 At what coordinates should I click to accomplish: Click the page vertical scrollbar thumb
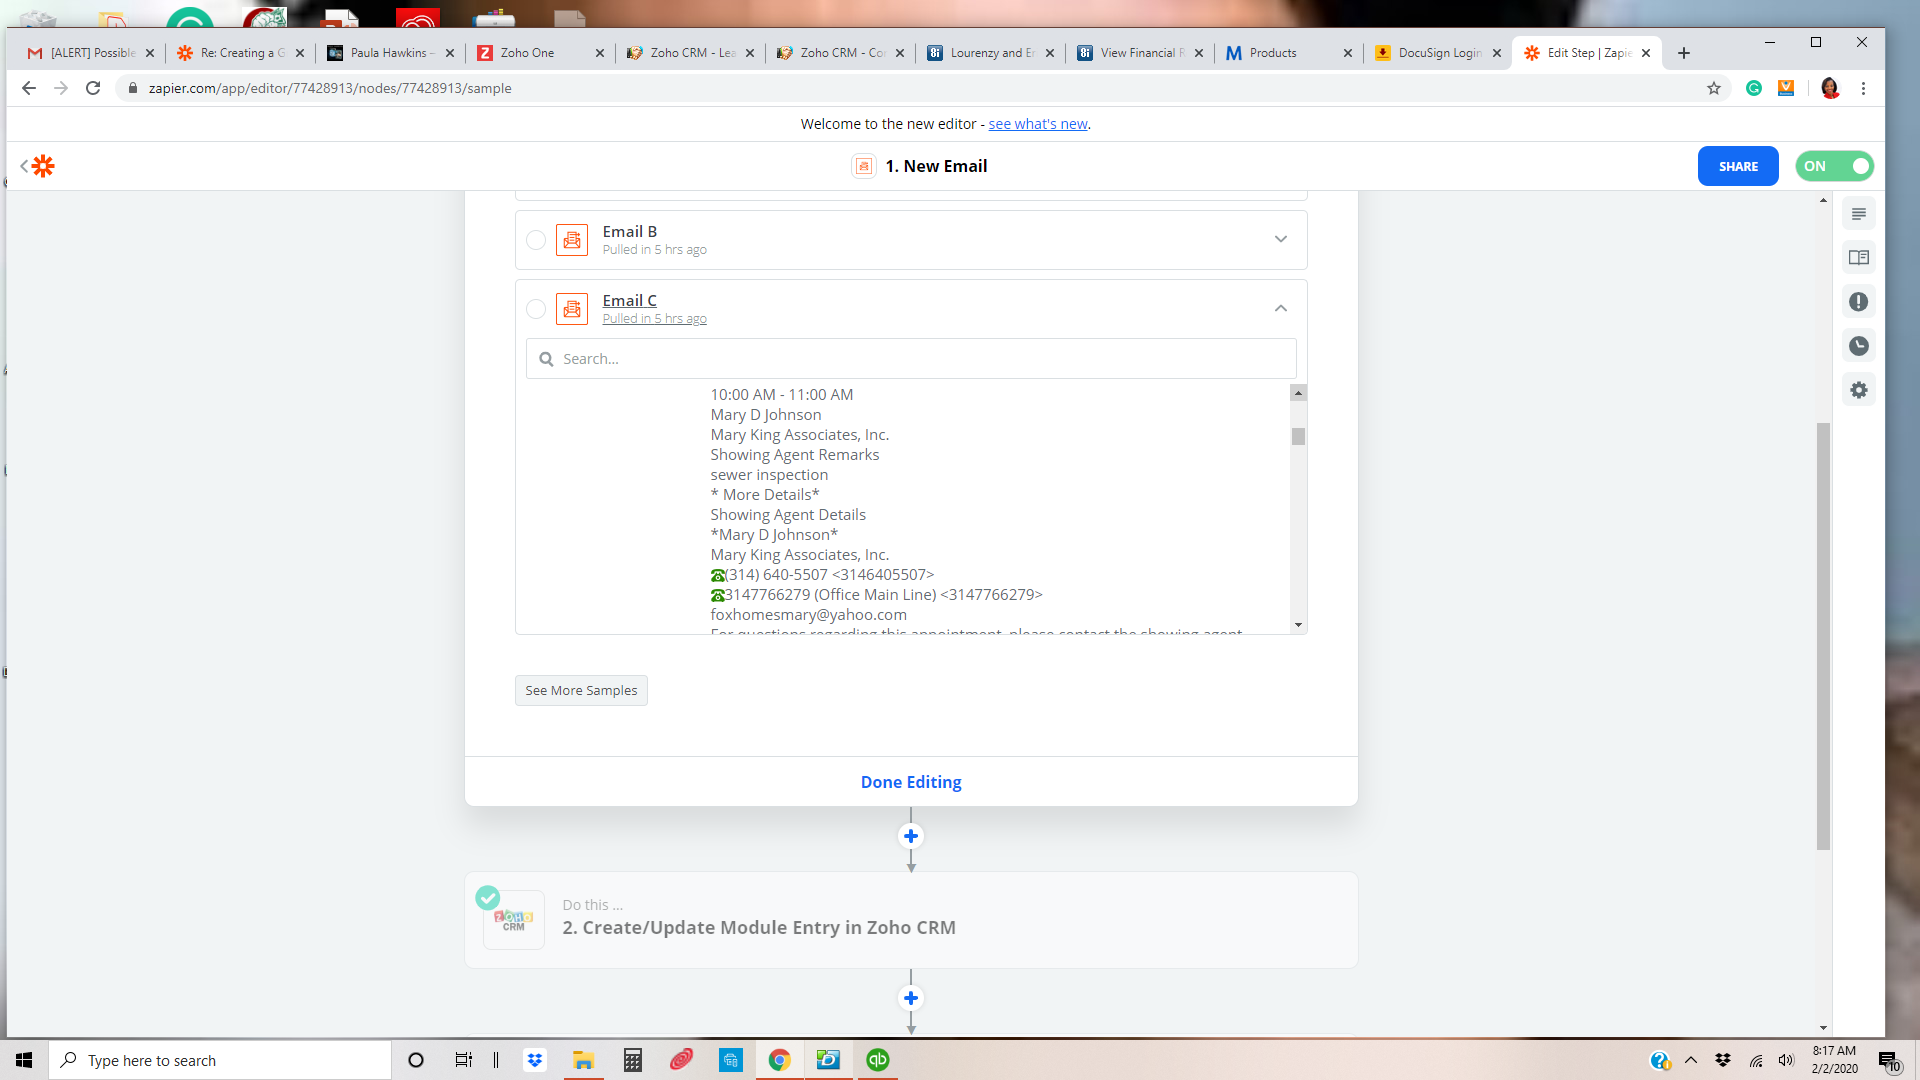[1823, 636]
